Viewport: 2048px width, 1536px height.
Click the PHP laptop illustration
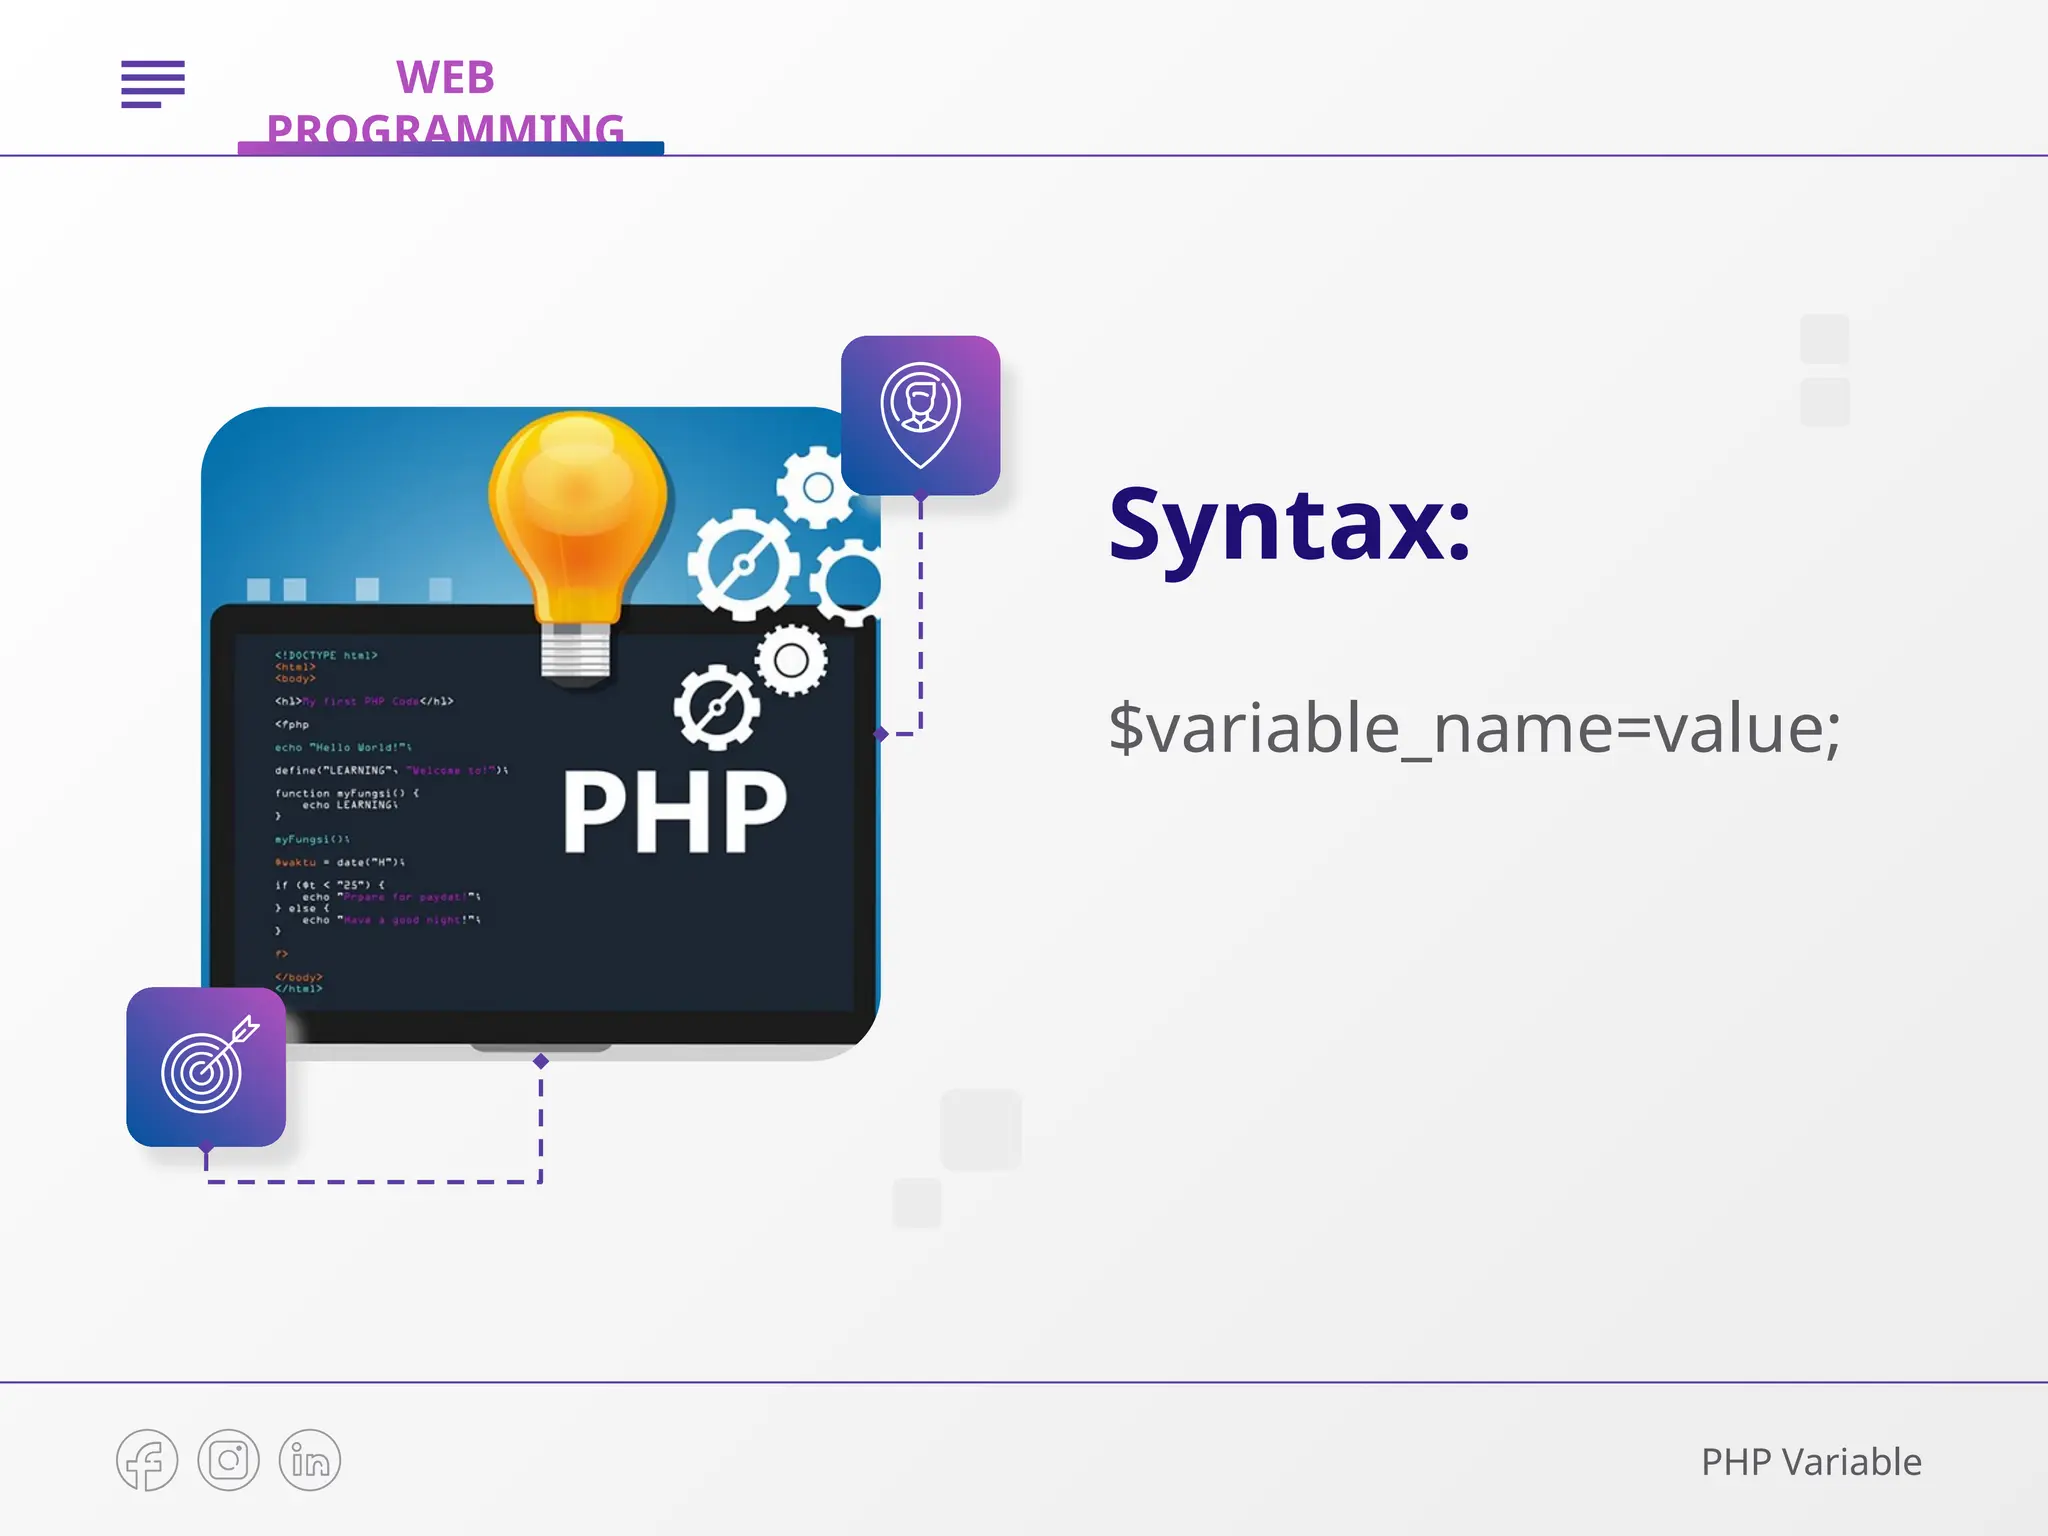point(540,733)
